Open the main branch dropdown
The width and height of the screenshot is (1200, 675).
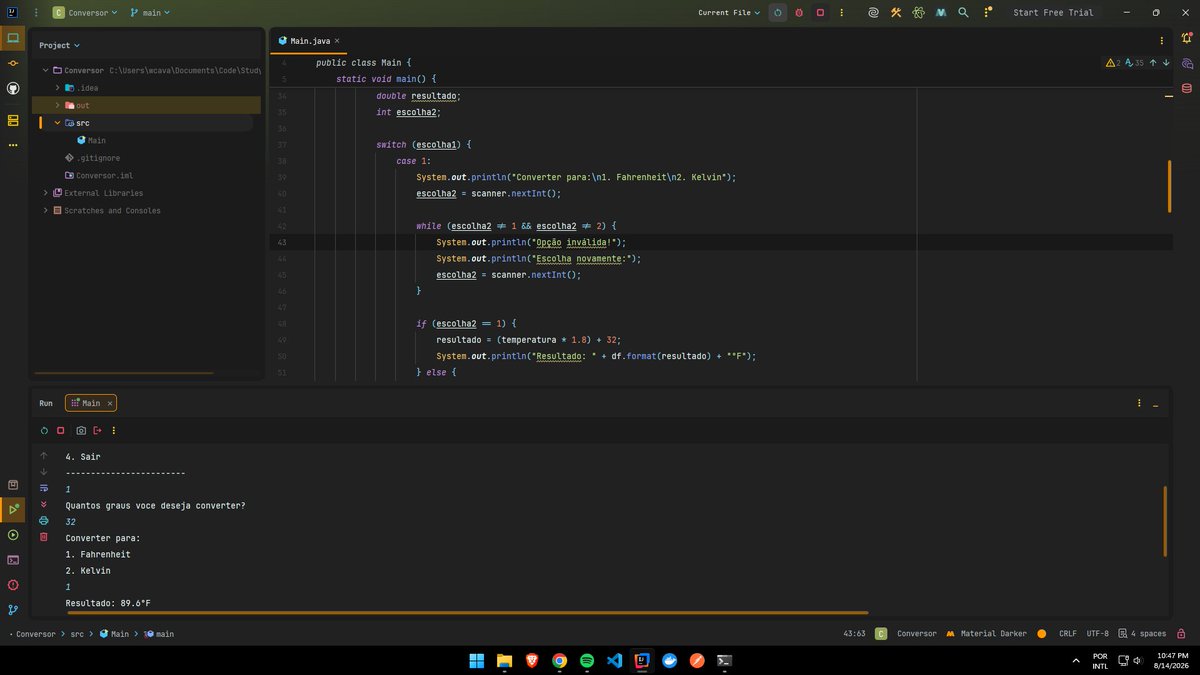tap(150, 13)
